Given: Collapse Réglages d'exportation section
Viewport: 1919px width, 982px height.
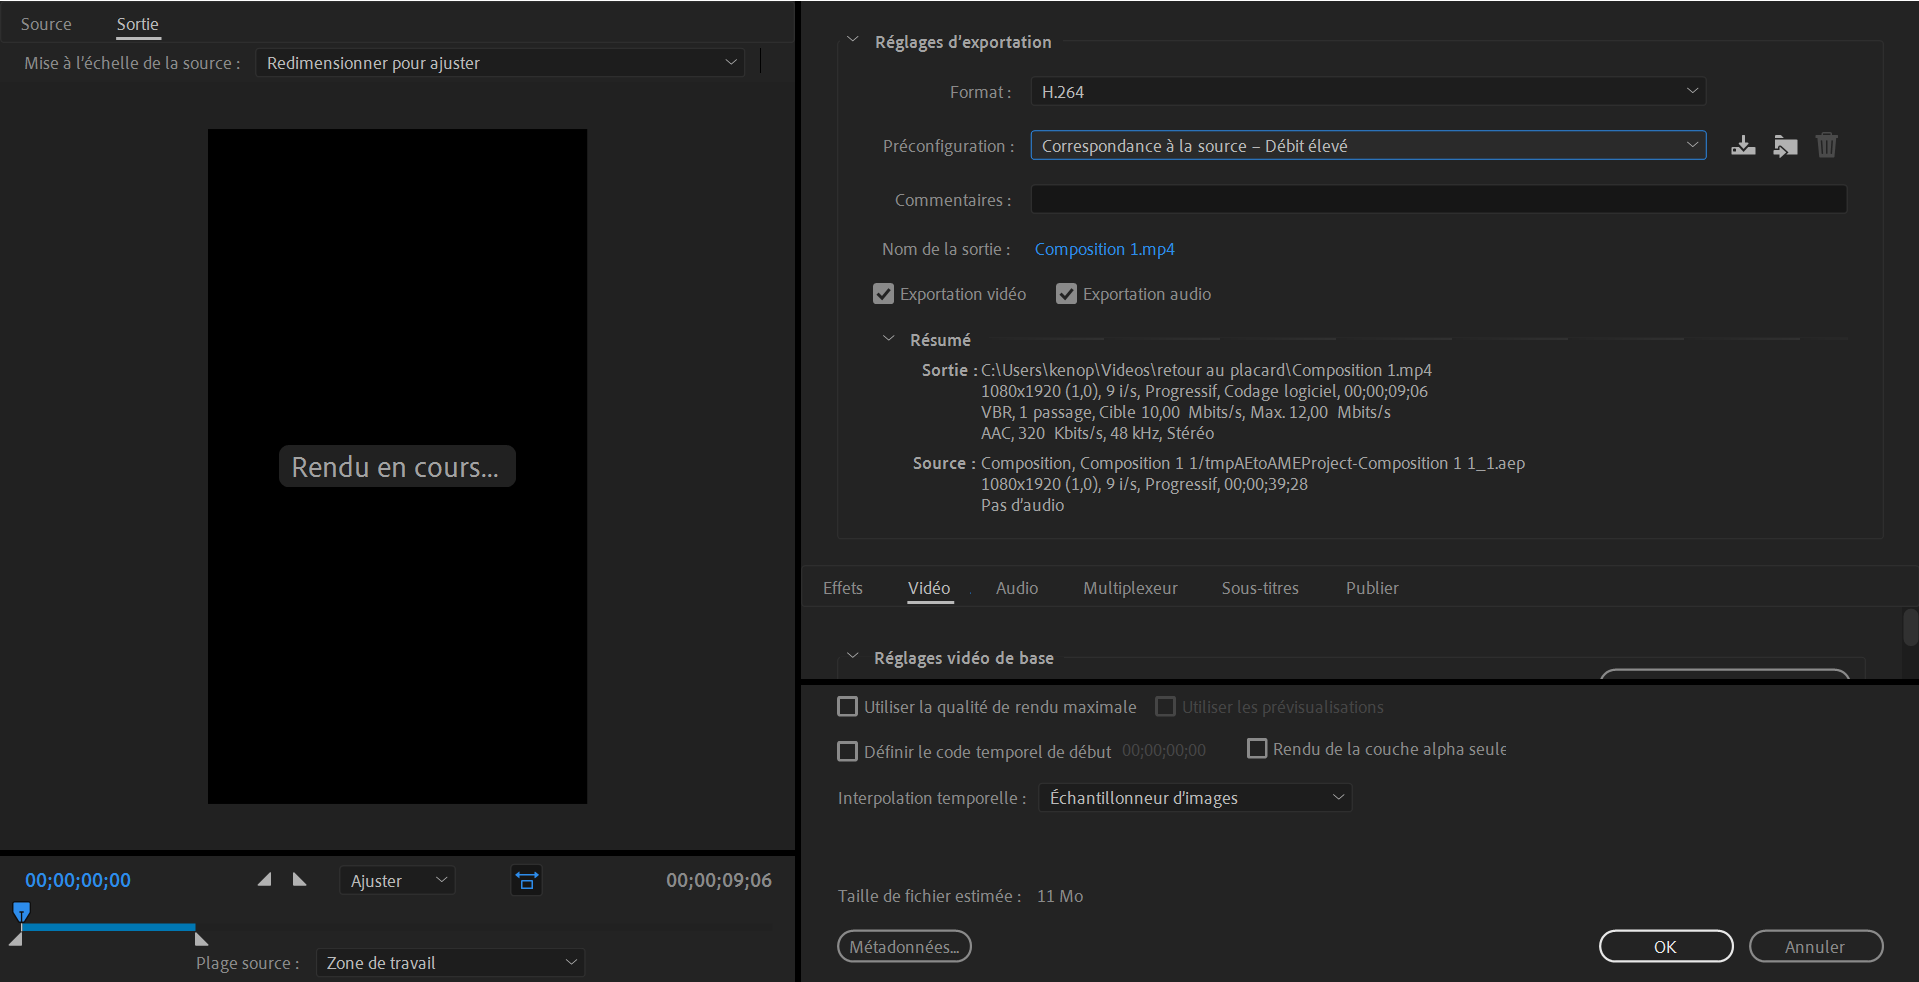Looking at the screenshot, I should pos(852,41).
